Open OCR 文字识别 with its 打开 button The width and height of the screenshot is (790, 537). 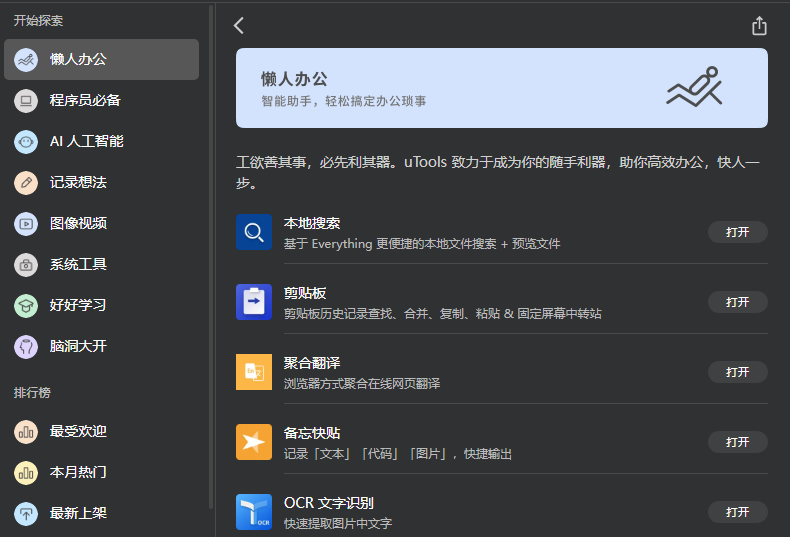pos(738,512)
